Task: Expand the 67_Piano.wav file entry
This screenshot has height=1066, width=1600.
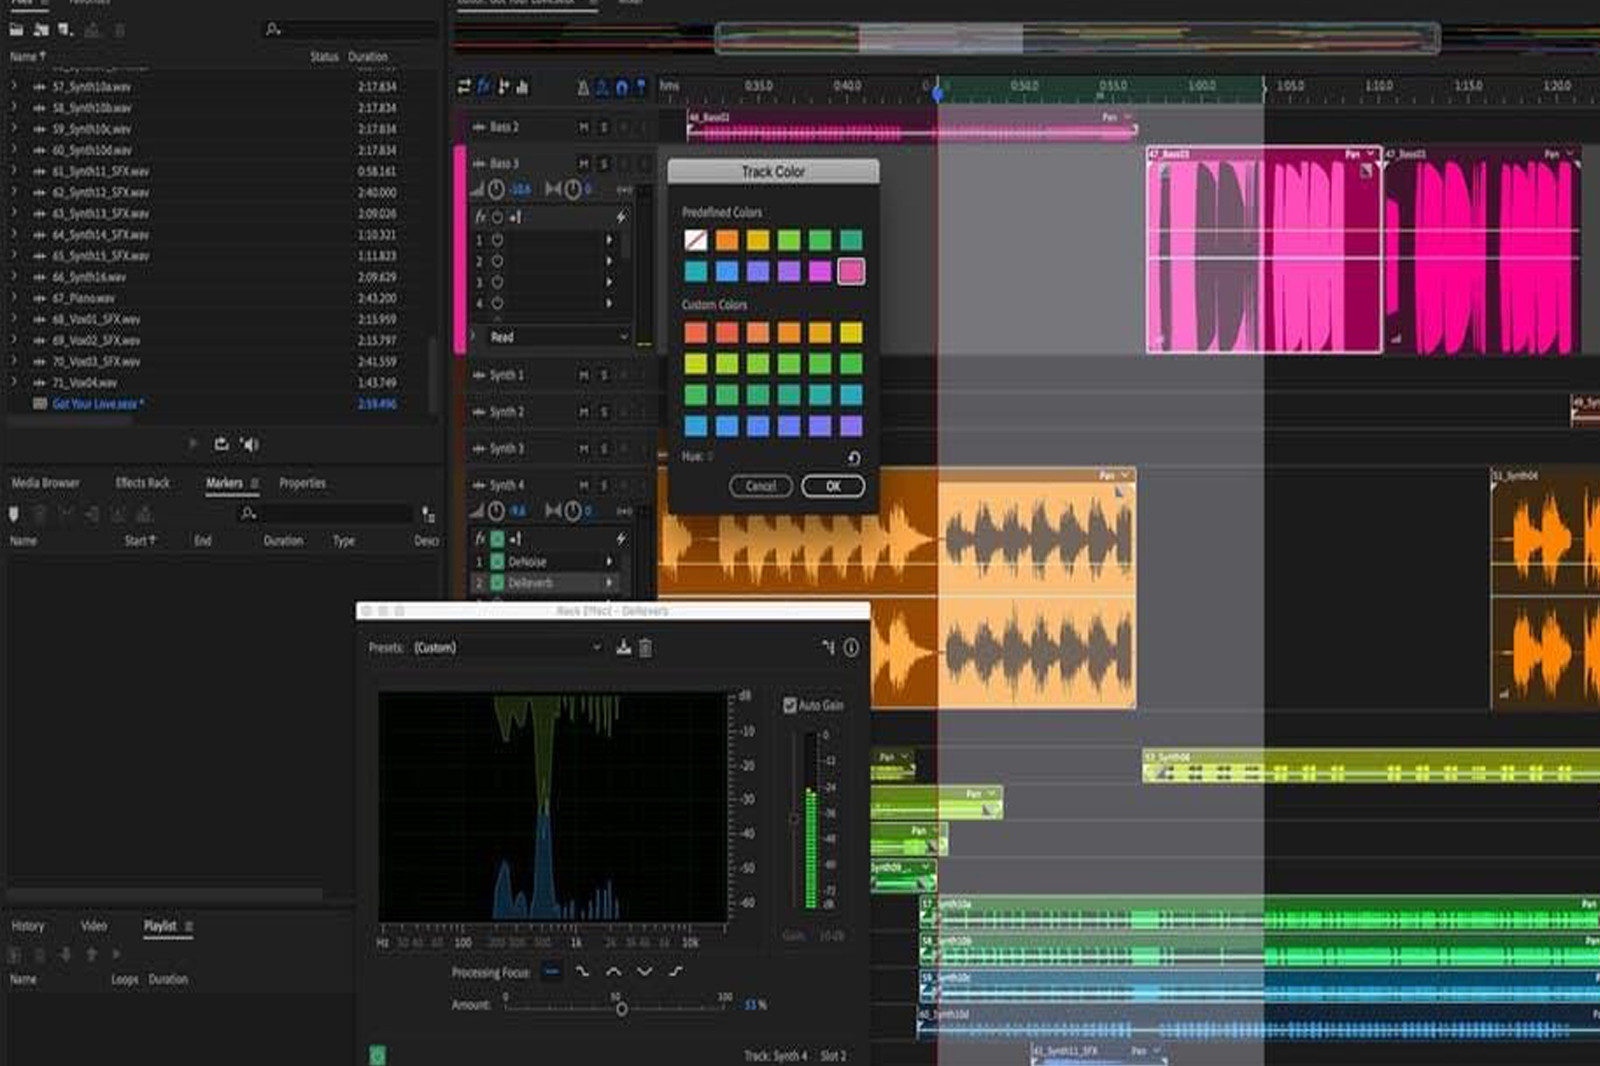Action: (14, 298)
